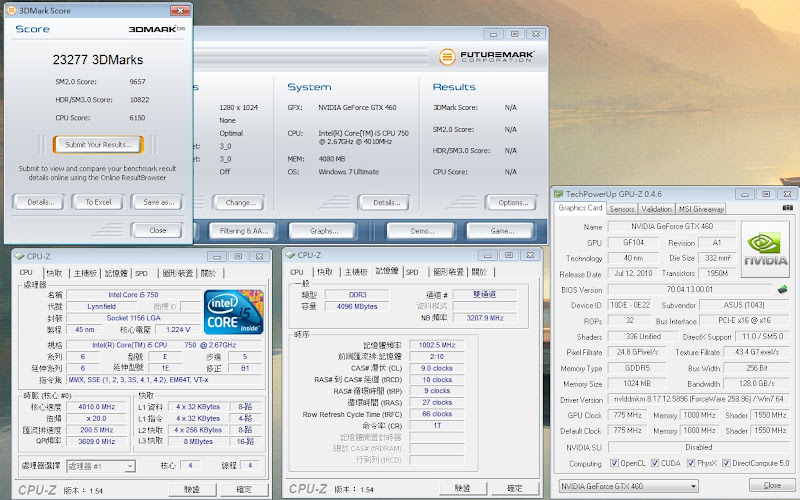Select the SPD tab in left CPU-Z window
Image resolution: width=800 pixels, height=500 pixels.
point(141,273)
